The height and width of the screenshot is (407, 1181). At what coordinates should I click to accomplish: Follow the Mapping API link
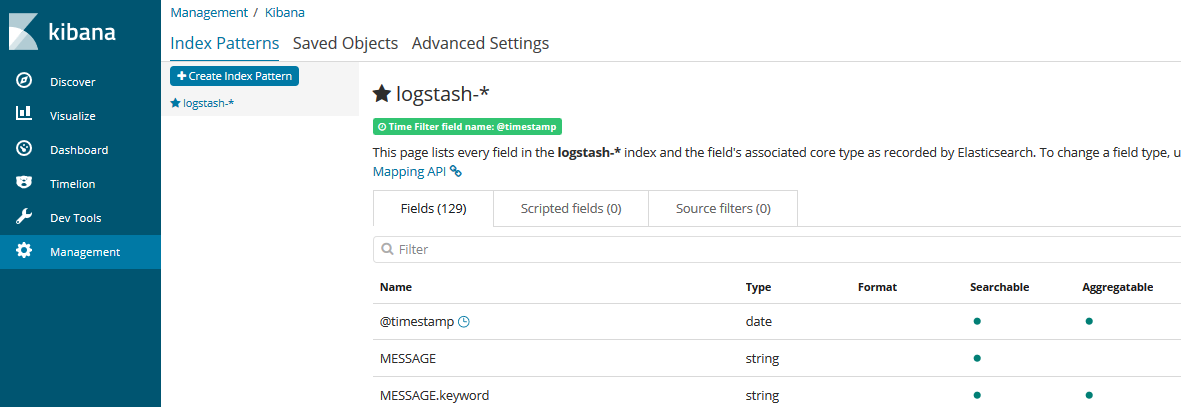pyautogui.click(x=410, y=171)
